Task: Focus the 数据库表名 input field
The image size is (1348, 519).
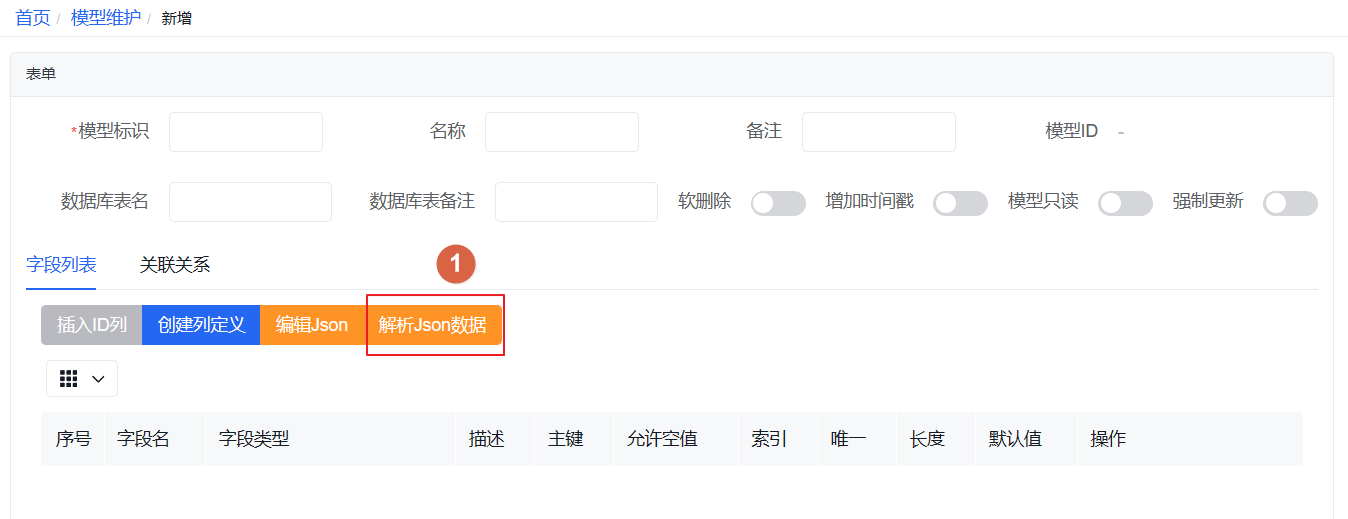Action: click(x=250, y=202)
